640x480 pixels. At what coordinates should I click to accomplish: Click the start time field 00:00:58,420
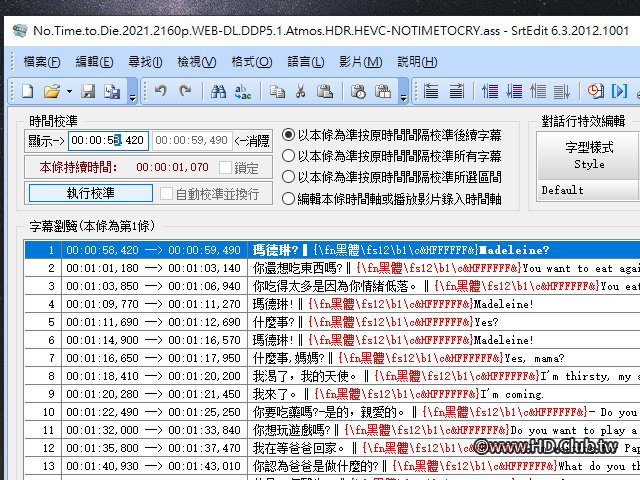(x=108, y=141)
